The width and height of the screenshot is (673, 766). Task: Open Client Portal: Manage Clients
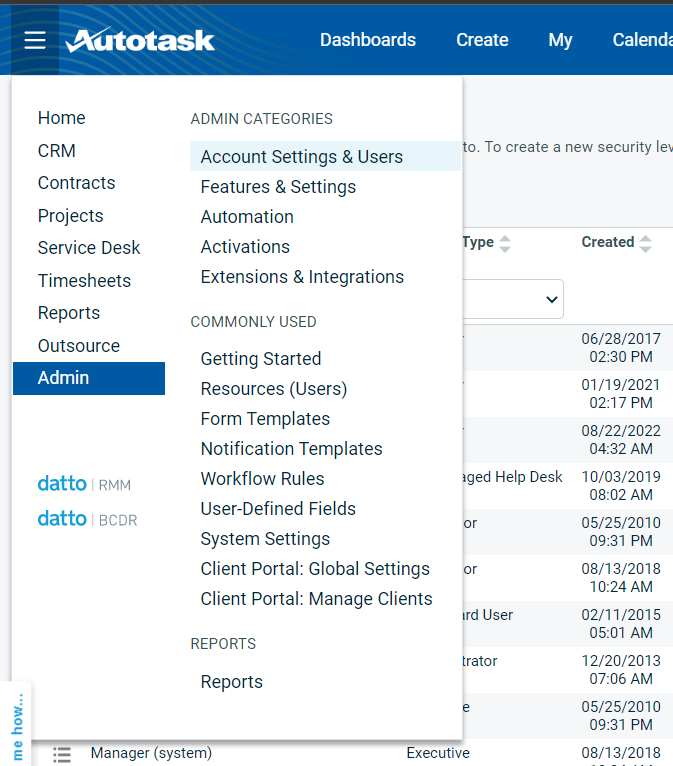316,599
